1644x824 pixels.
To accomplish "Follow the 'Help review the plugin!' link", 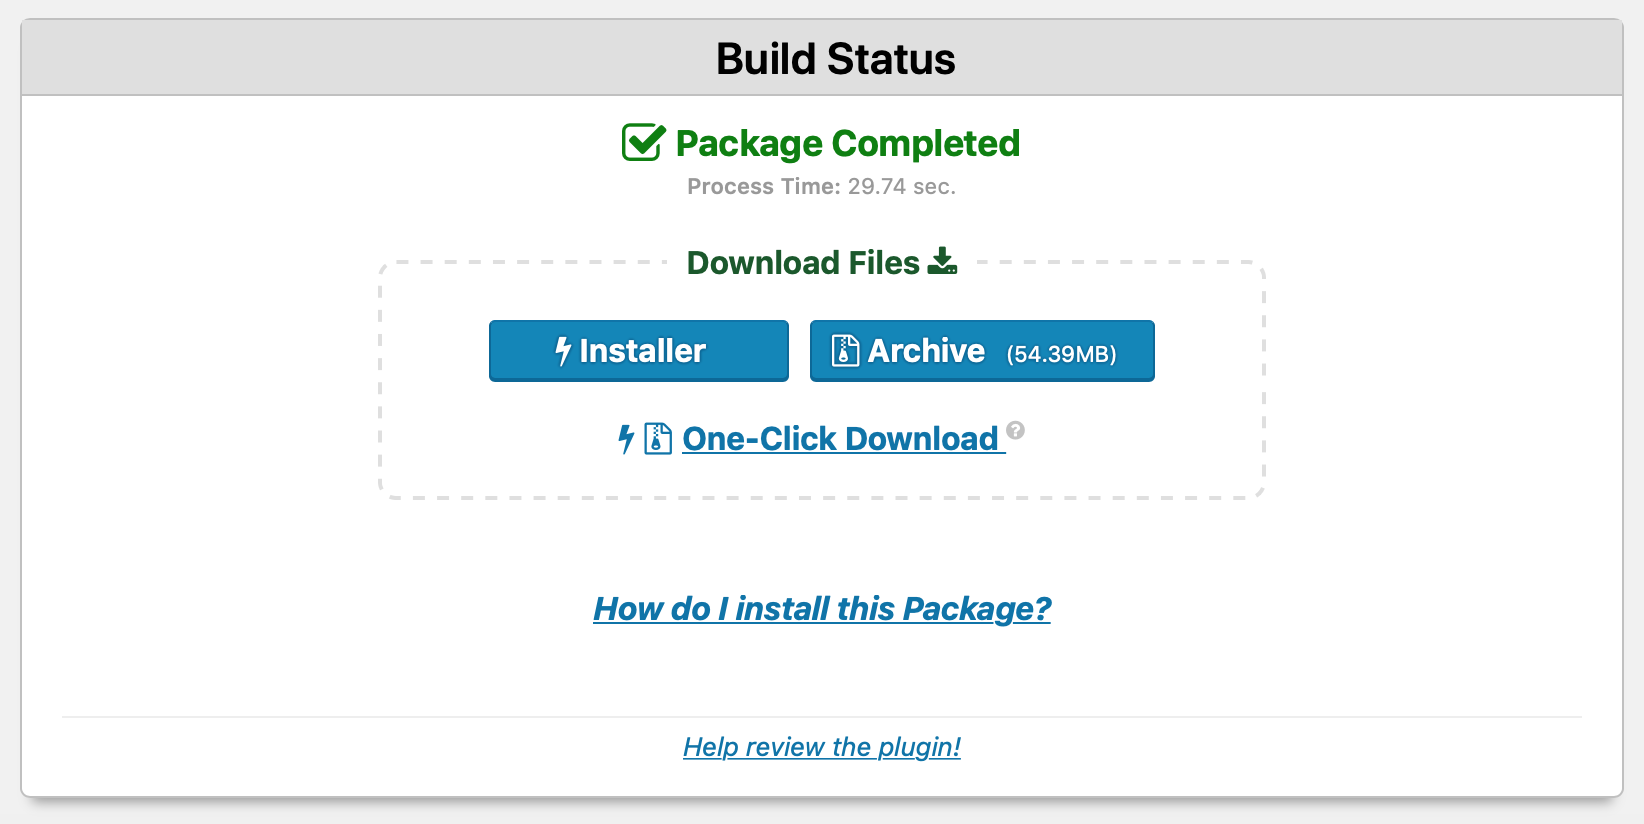I will pos(822,747).
